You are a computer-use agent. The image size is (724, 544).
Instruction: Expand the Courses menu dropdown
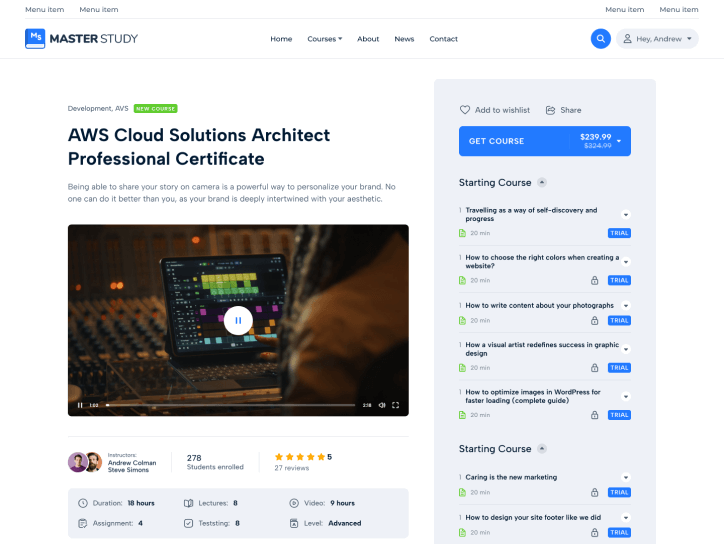pyautogui.click(x=324, y=39)
